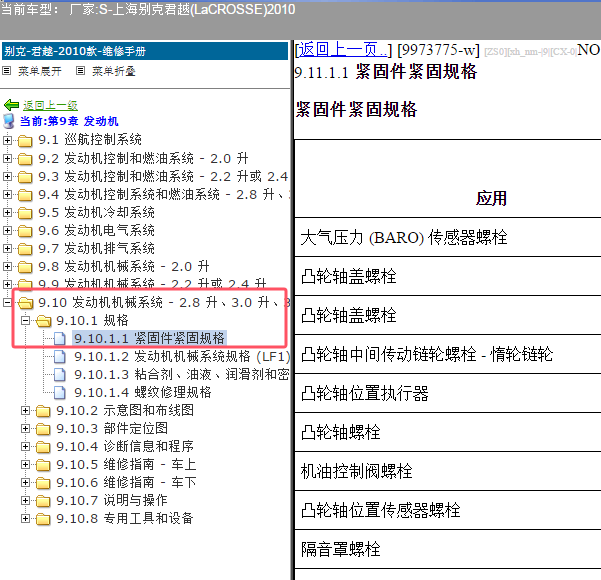This screenshot has width=601, height=580.
Task: Expand 9.10.8 专用工具和设备 node
Action: pyautogui.click(x=25, y=518)
